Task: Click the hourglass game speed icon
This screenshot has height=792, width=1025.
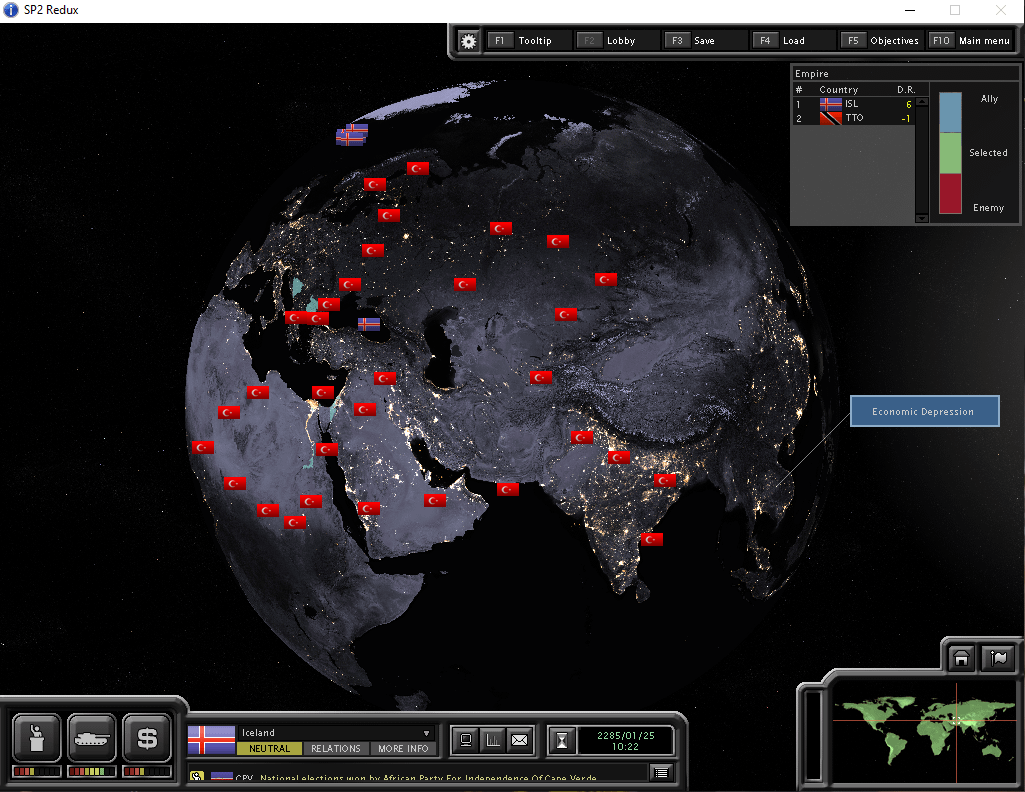Action: coord(562,741)
